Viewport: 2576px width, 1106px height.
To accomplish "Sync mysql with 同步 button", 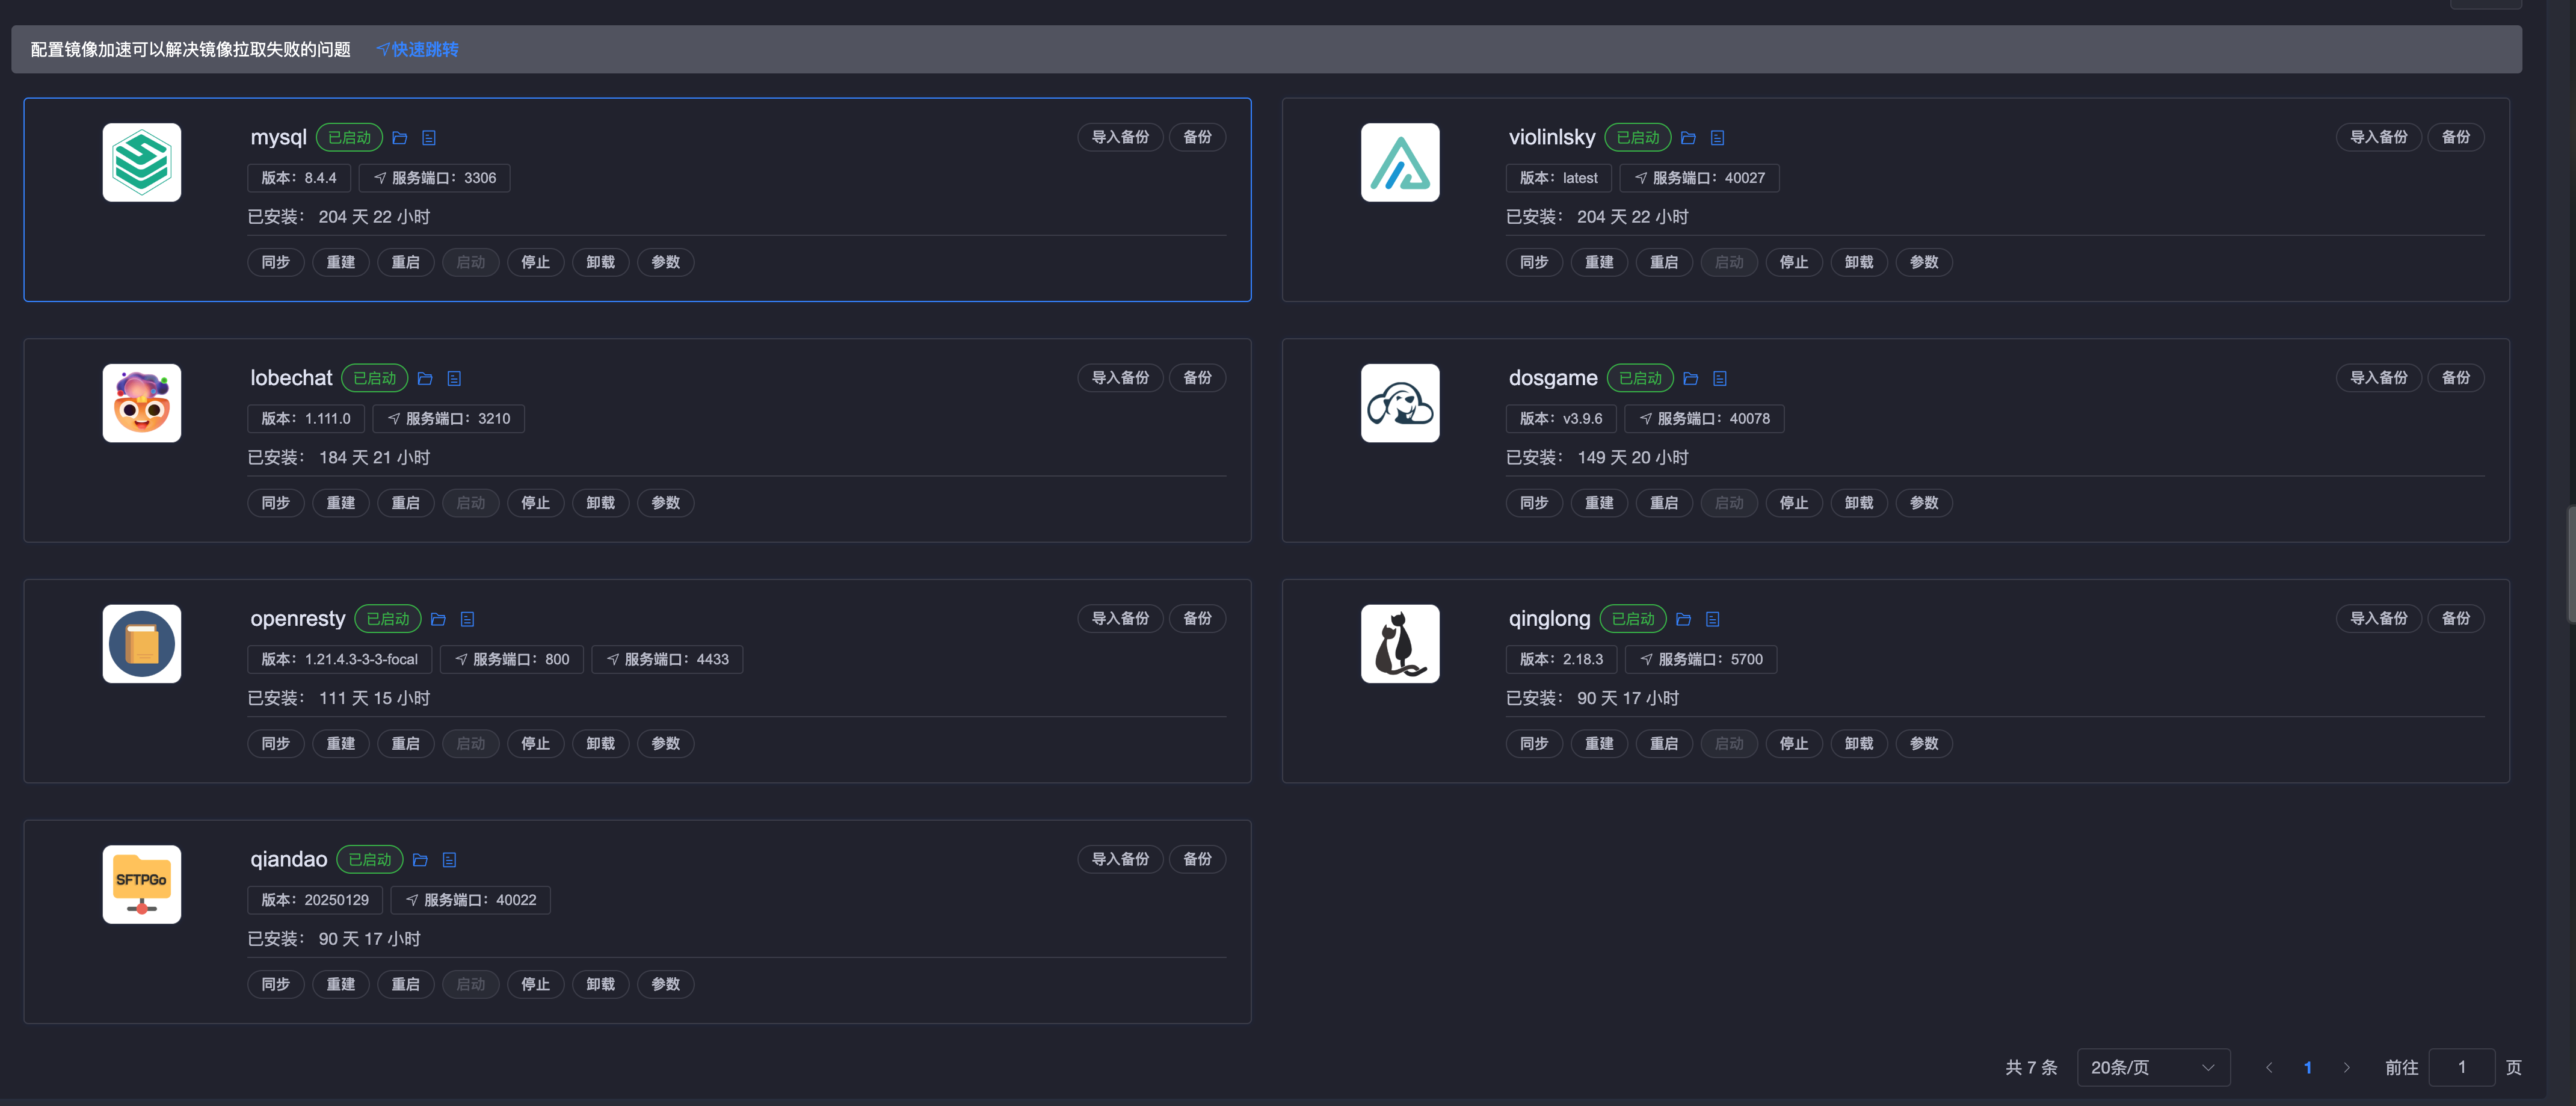I will (x=276, y=263).
